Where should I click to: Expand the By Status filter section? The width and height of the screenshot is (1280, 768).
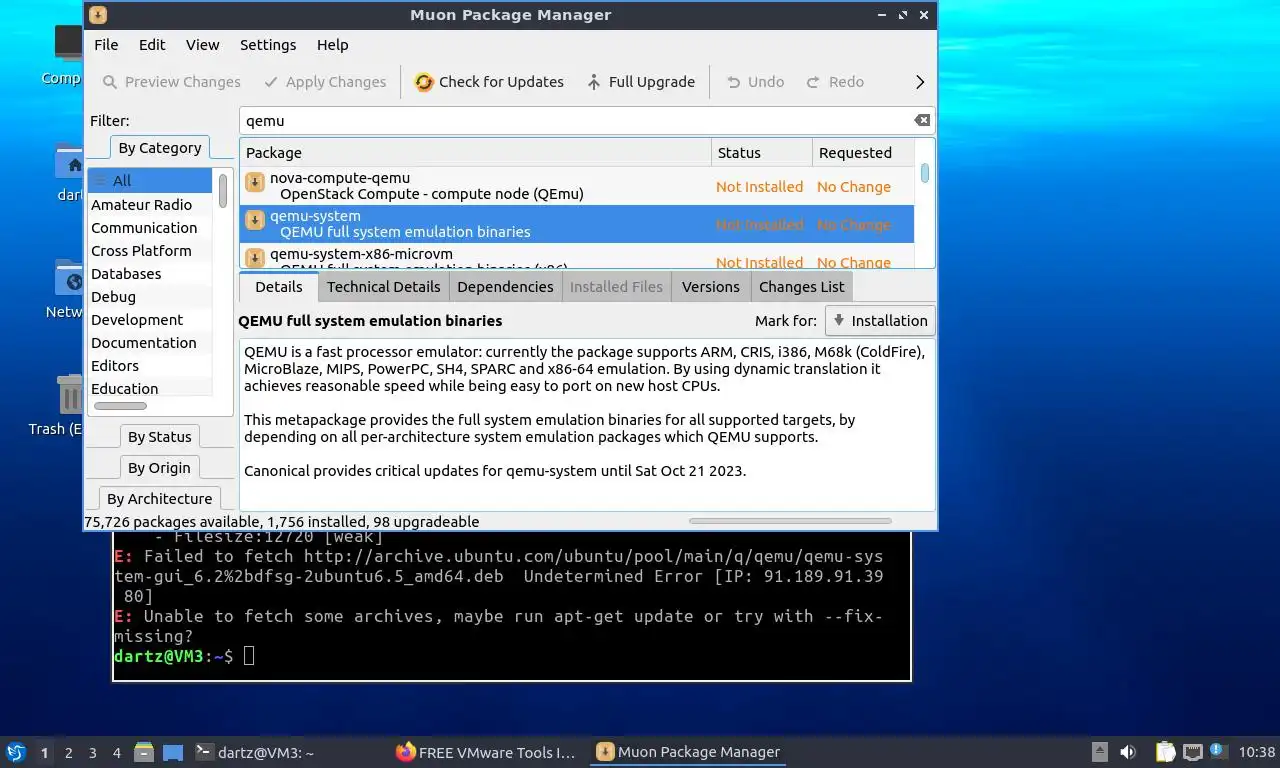(160, 437)
